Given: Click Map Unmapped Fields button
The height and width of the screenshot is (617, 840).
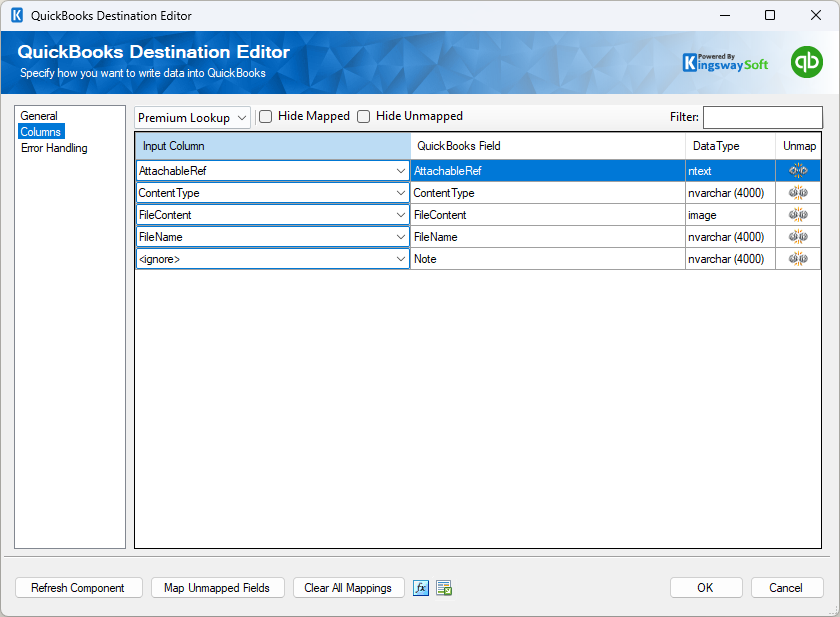Looking at the screenshot, I should (x=218, y=588).
